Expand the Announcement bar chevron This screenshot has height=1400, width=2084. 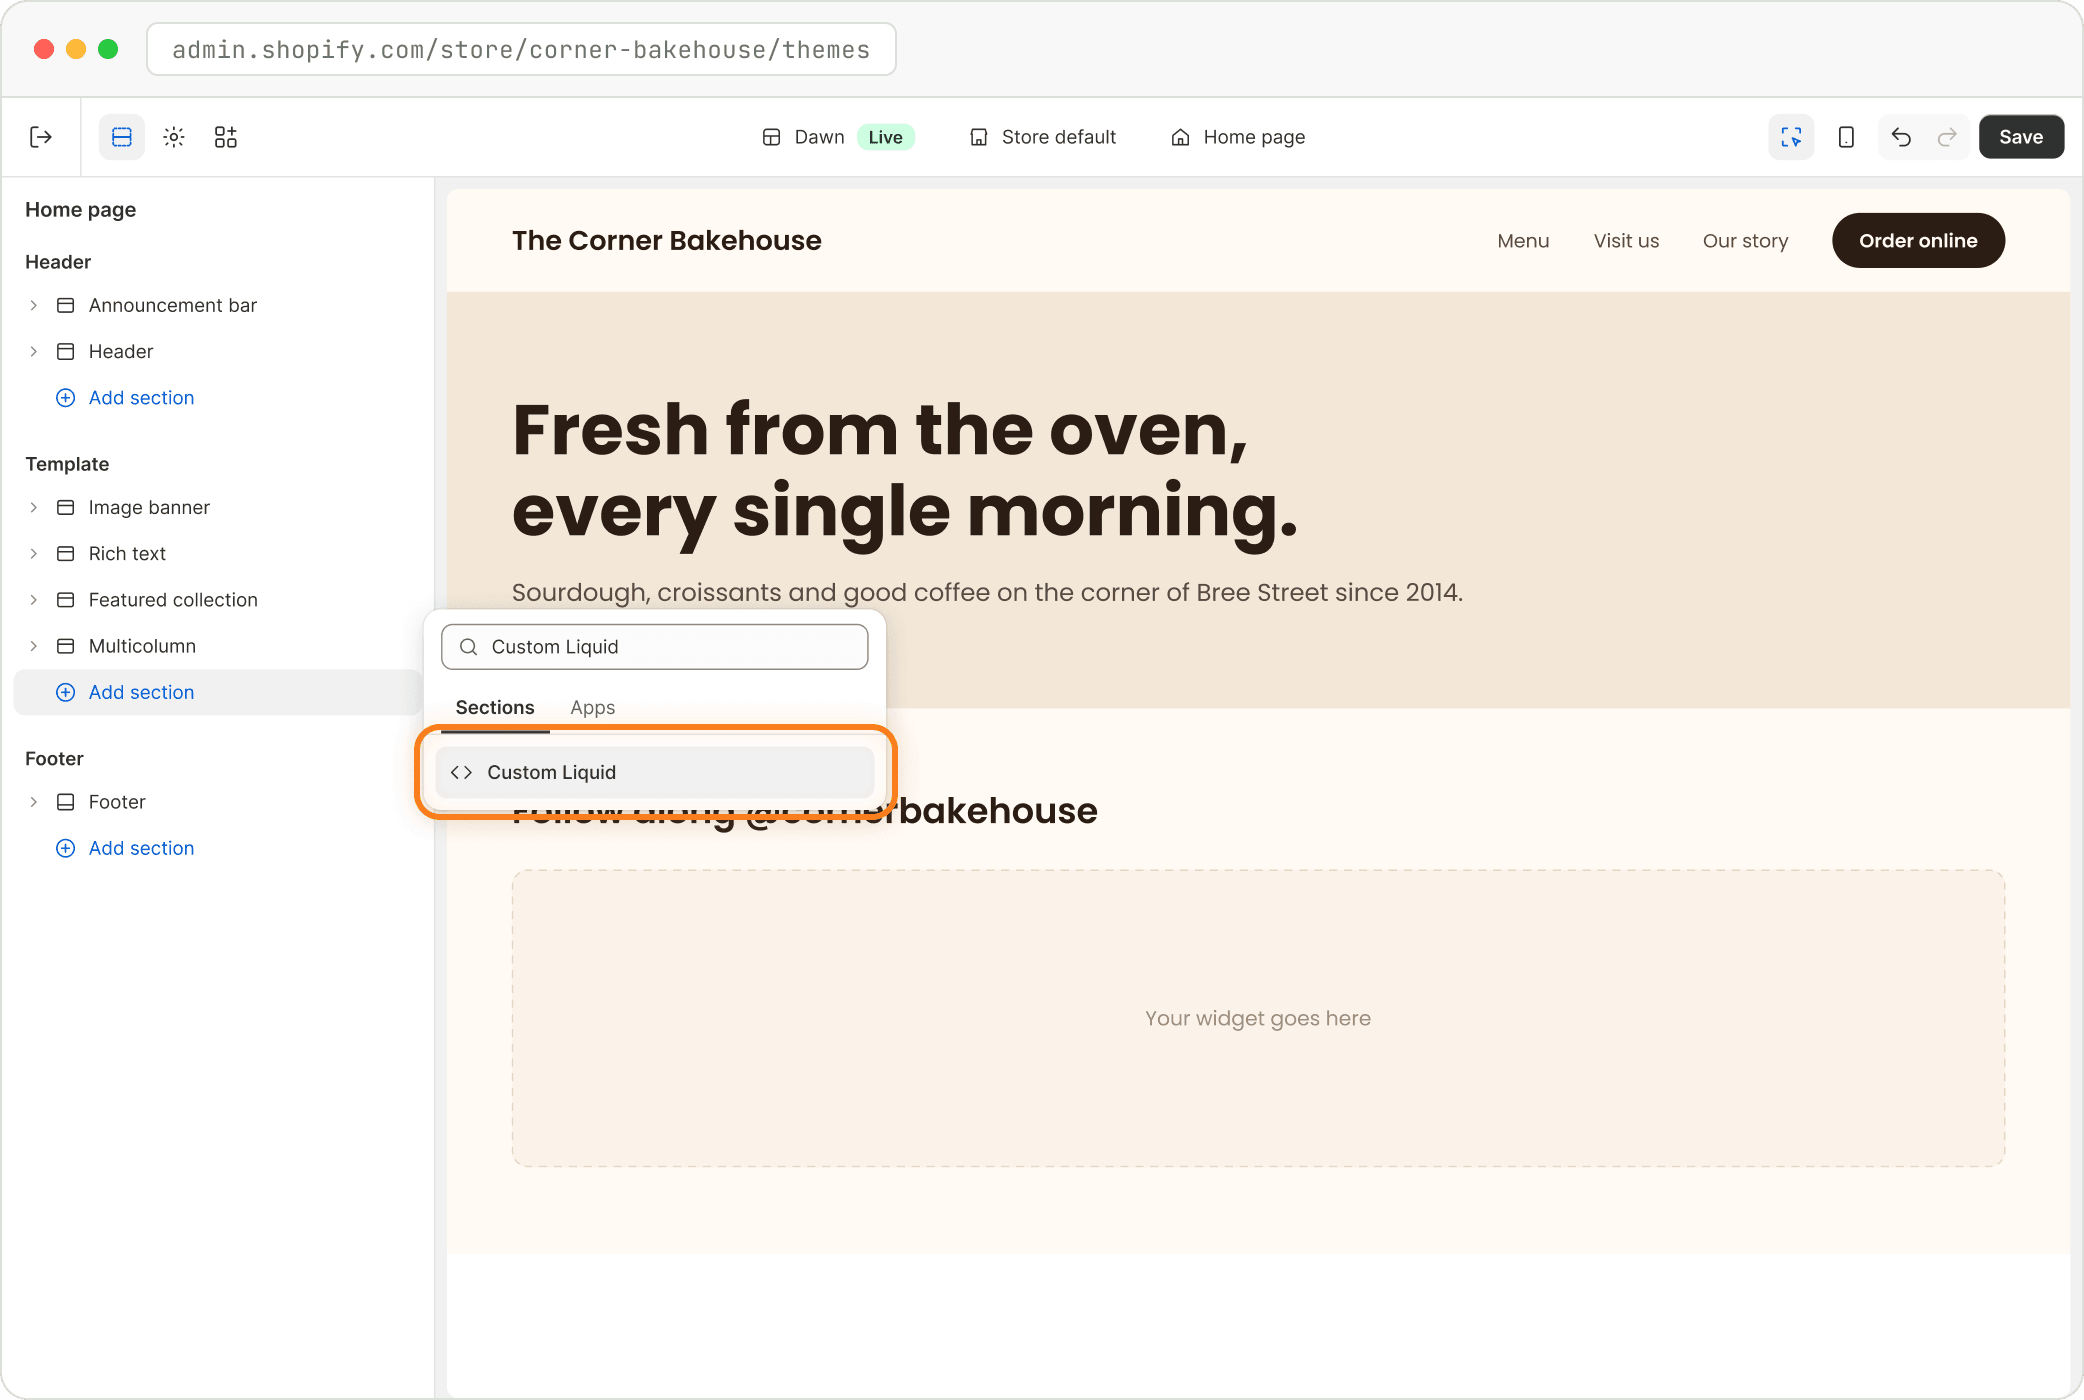(34, 305)
